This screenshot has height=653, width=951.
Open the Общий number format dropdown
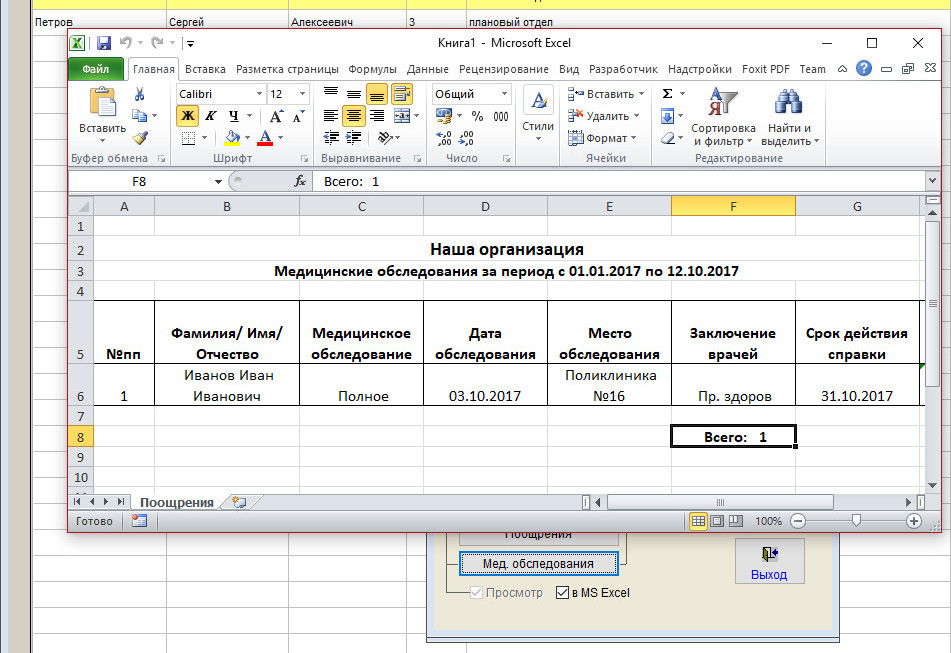pyautogui.click(x=504, y=94)
